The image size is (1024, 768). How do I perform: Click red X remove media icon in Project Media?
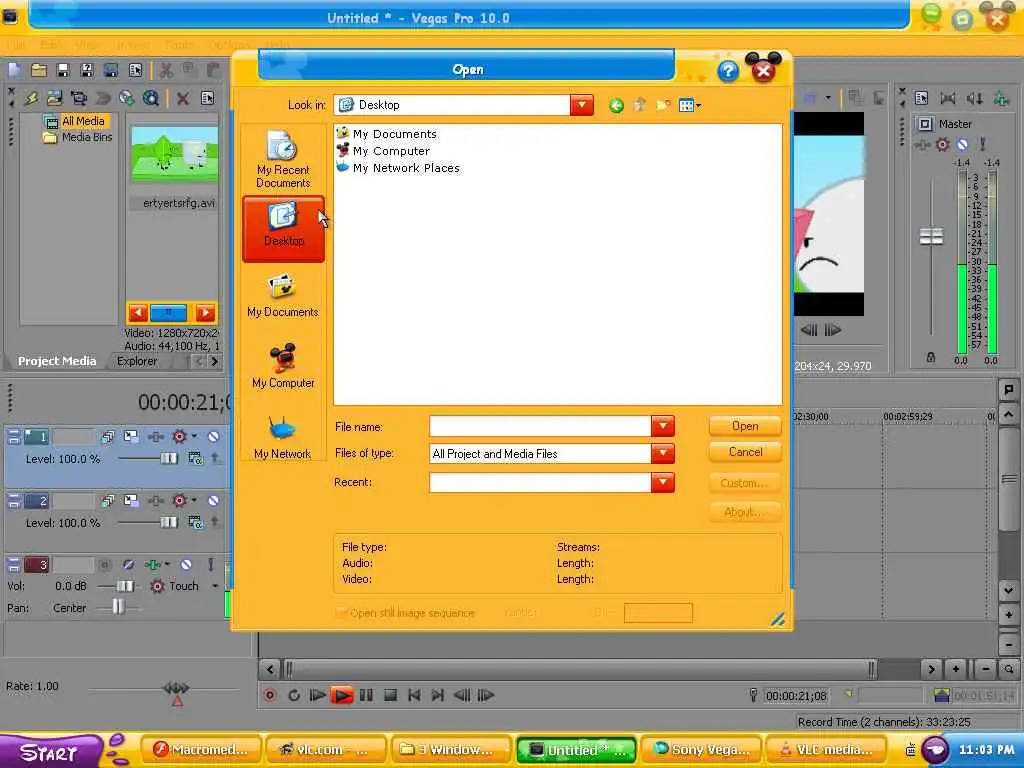(x=183, y=99)
